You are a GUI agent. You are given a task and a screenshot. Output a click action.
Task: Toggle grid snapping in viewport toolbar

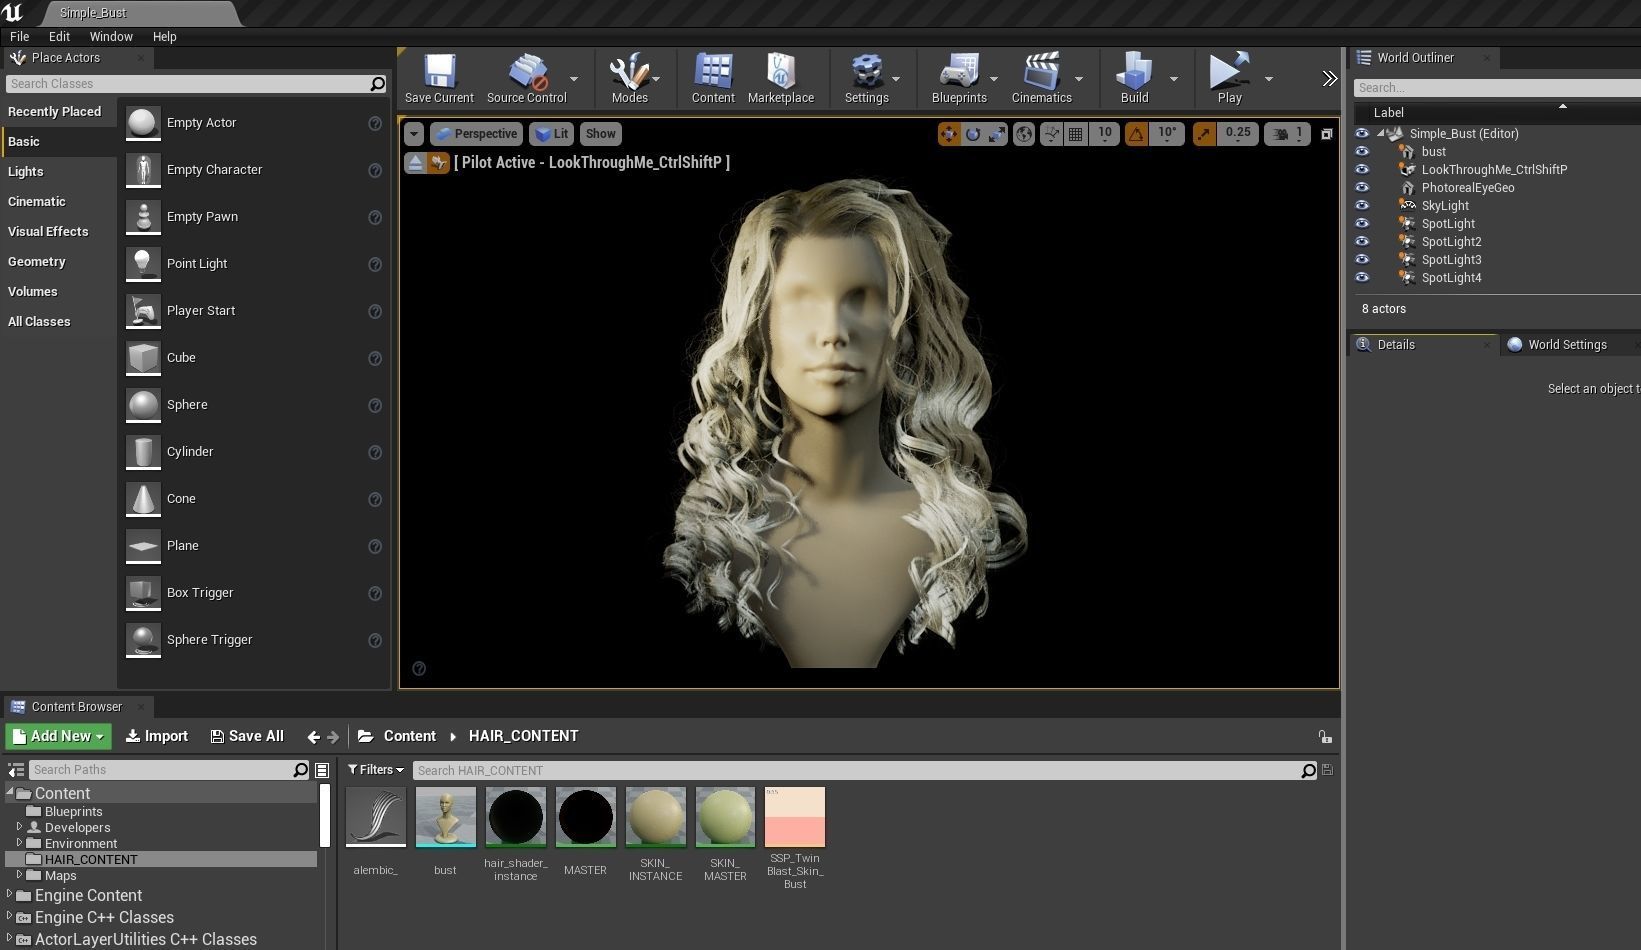tap(1075, 133)
